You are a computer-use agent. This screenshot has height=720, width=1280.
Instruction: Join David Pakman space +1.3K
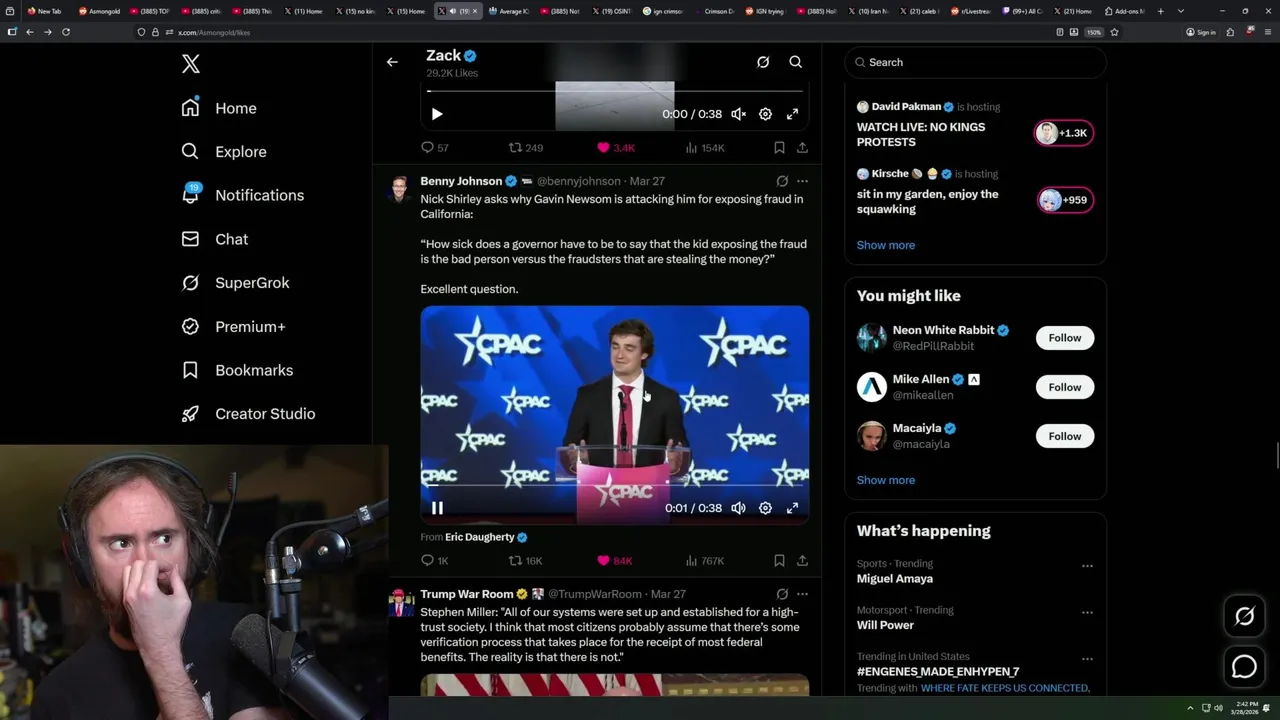tap(1064, 133)
